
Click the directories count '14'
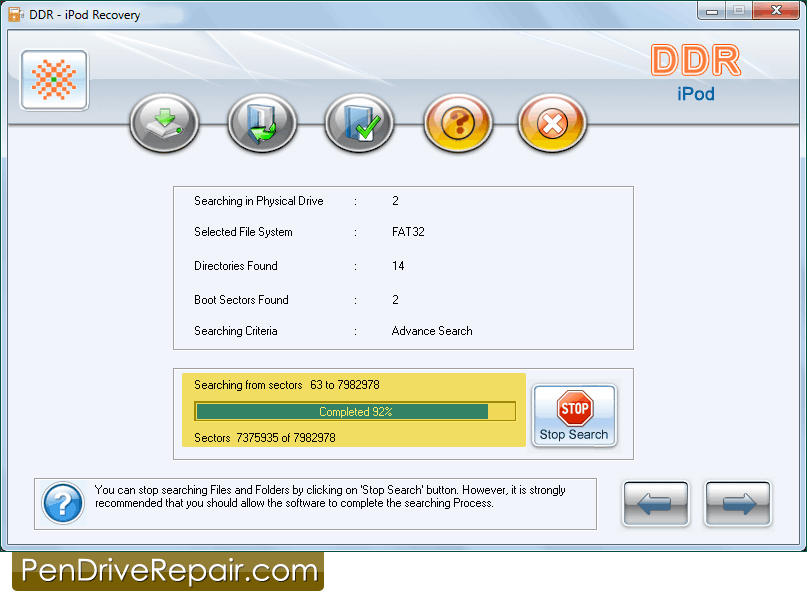point(398,266)
